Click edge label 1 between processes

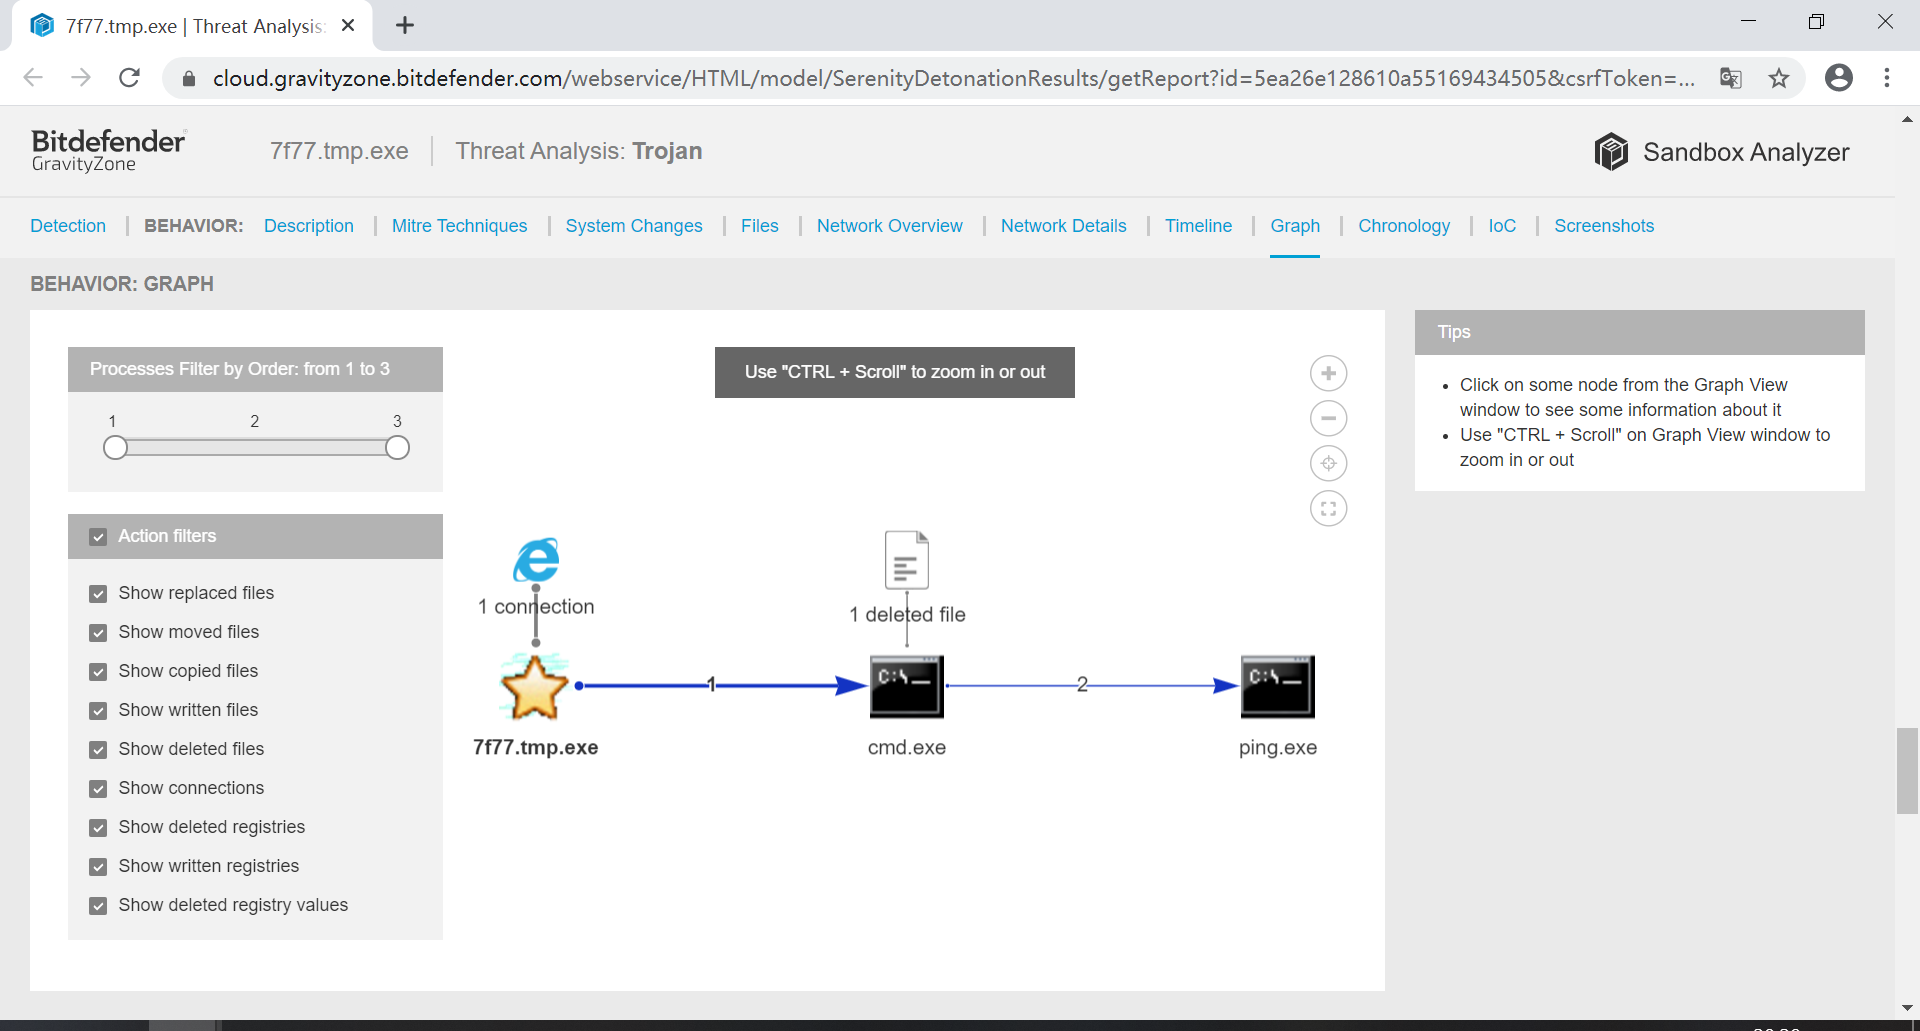click(x=711, y=685)
